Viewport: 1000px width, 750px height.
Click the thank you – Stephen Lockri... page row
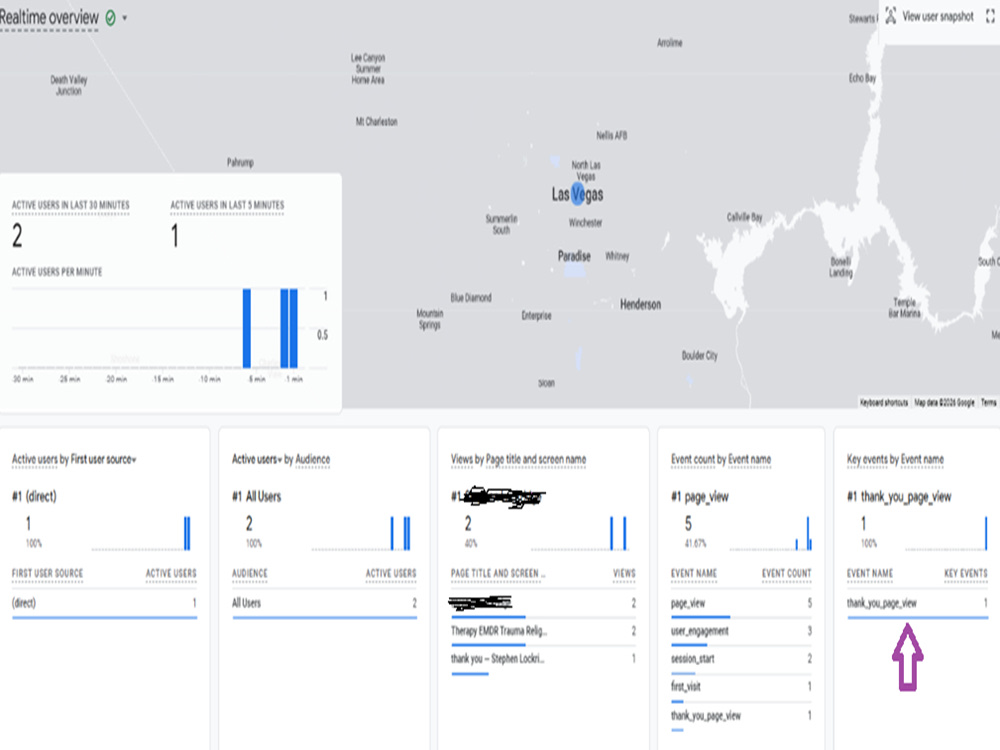[543, 659]
